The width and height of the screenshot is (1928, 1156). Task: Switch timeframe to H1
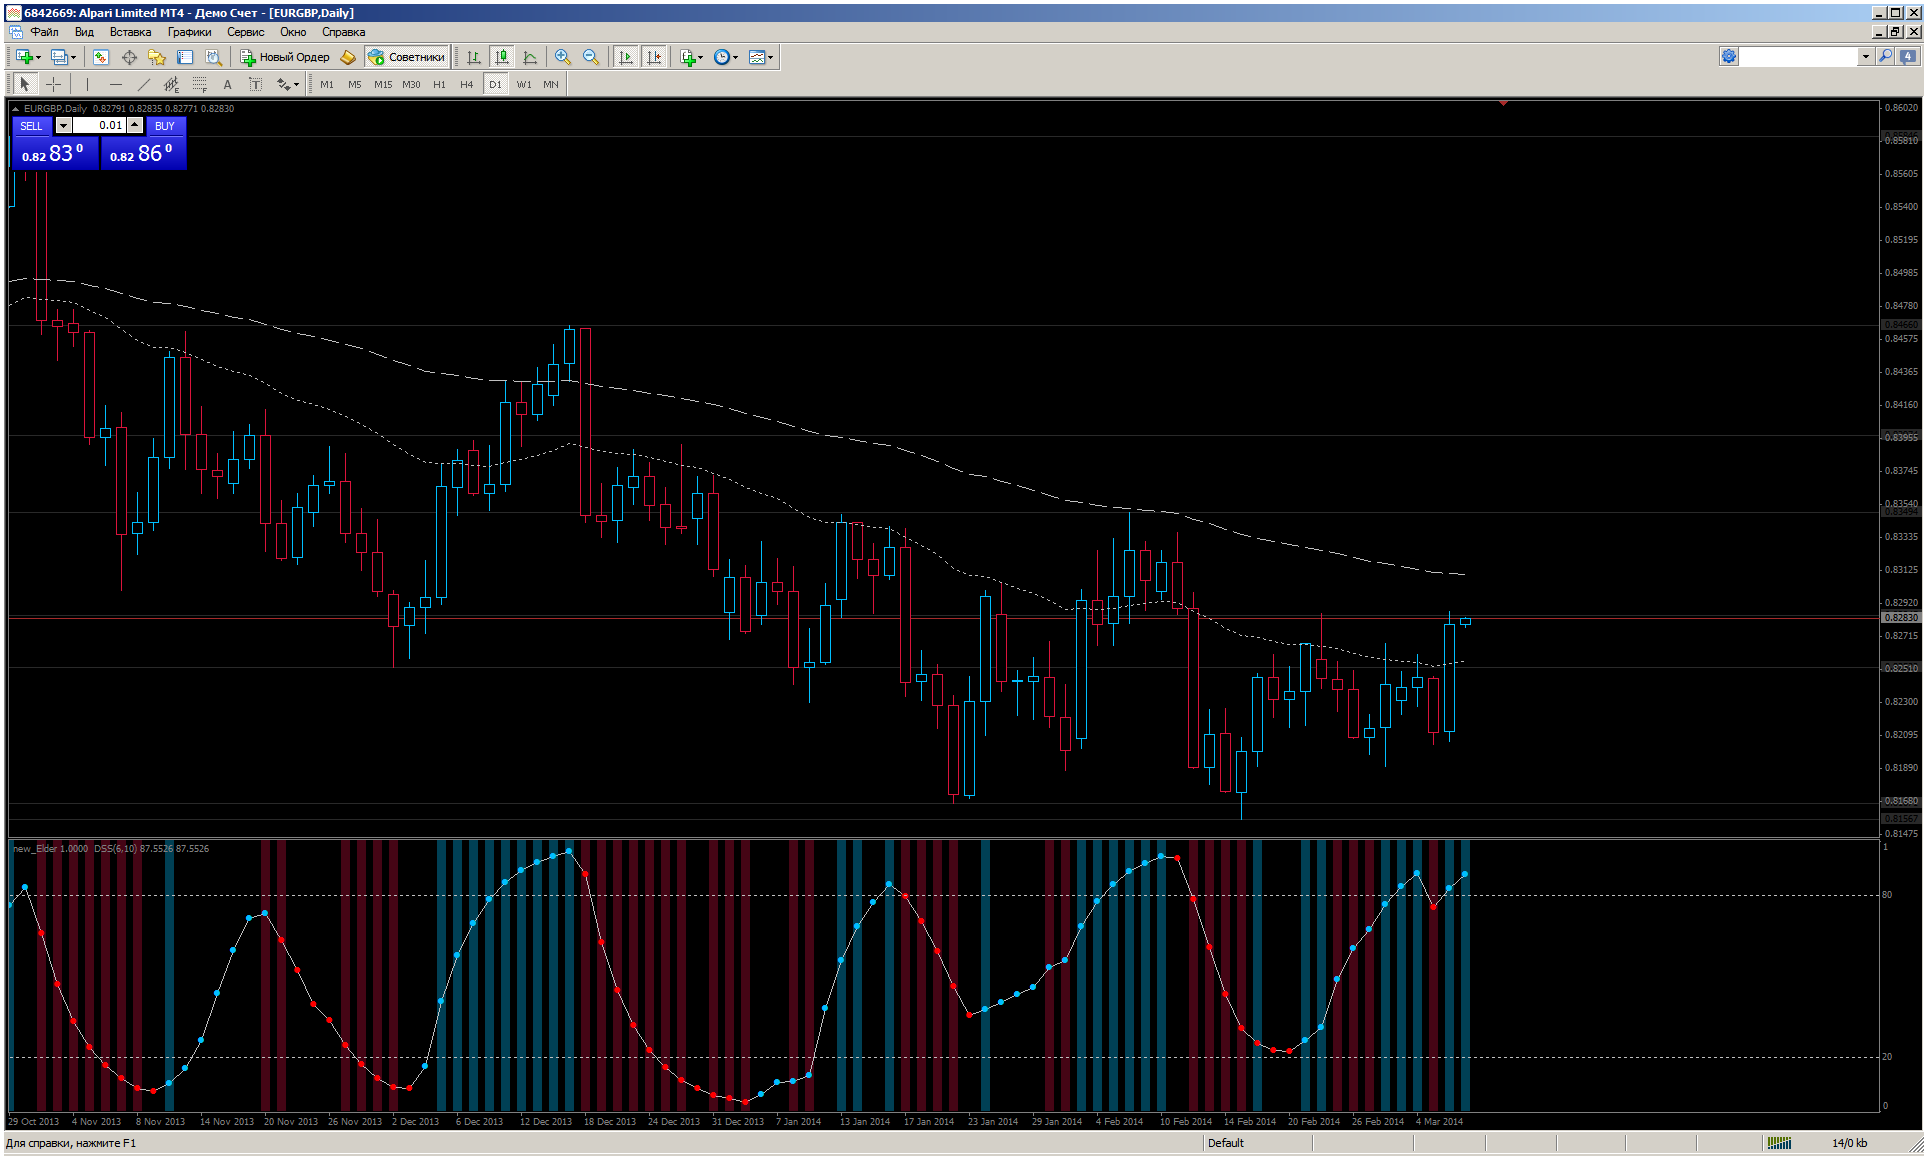click(439, 84)
